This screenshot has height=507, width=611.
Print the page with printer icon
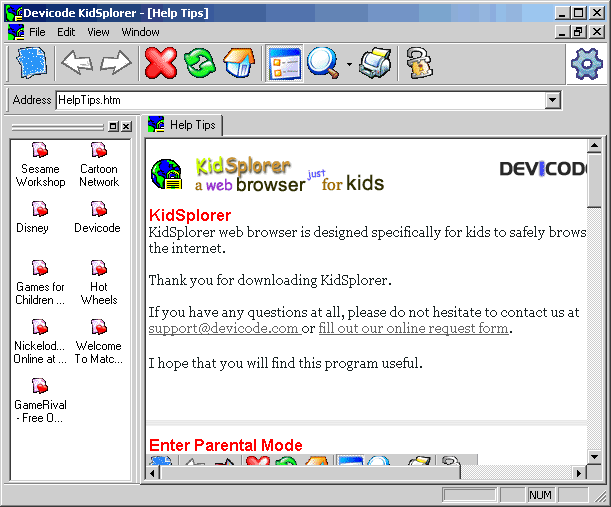pos(376,62)
